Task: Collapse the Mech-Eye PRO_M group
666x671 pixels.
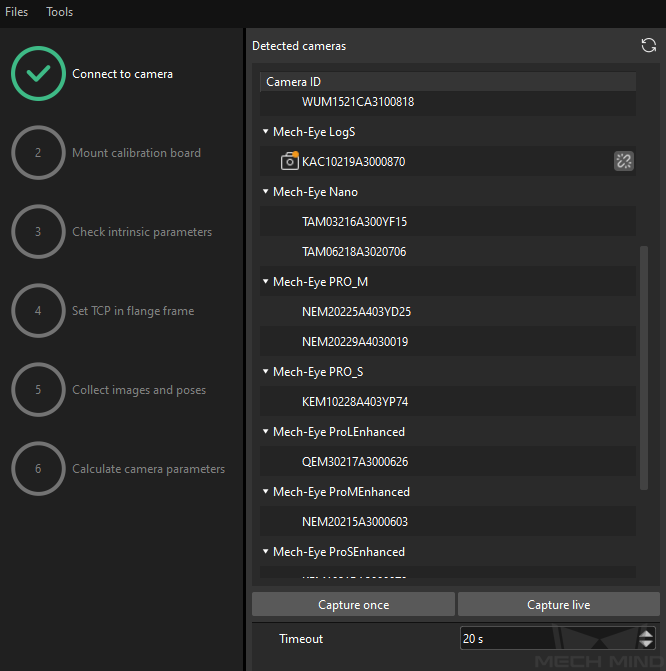Action: point(265,281)
